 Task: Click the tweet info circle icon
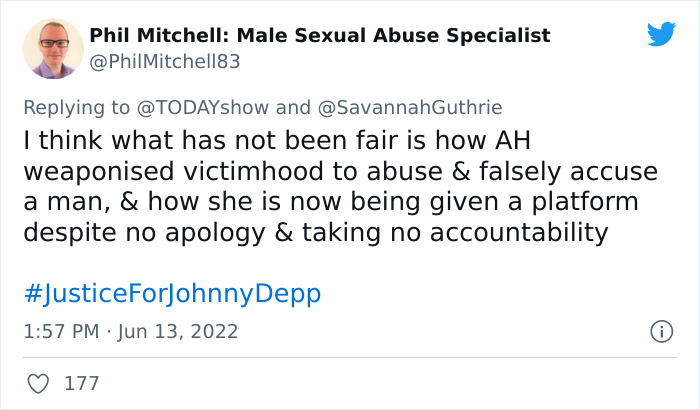pyautogui.click(x=660, y=330)
